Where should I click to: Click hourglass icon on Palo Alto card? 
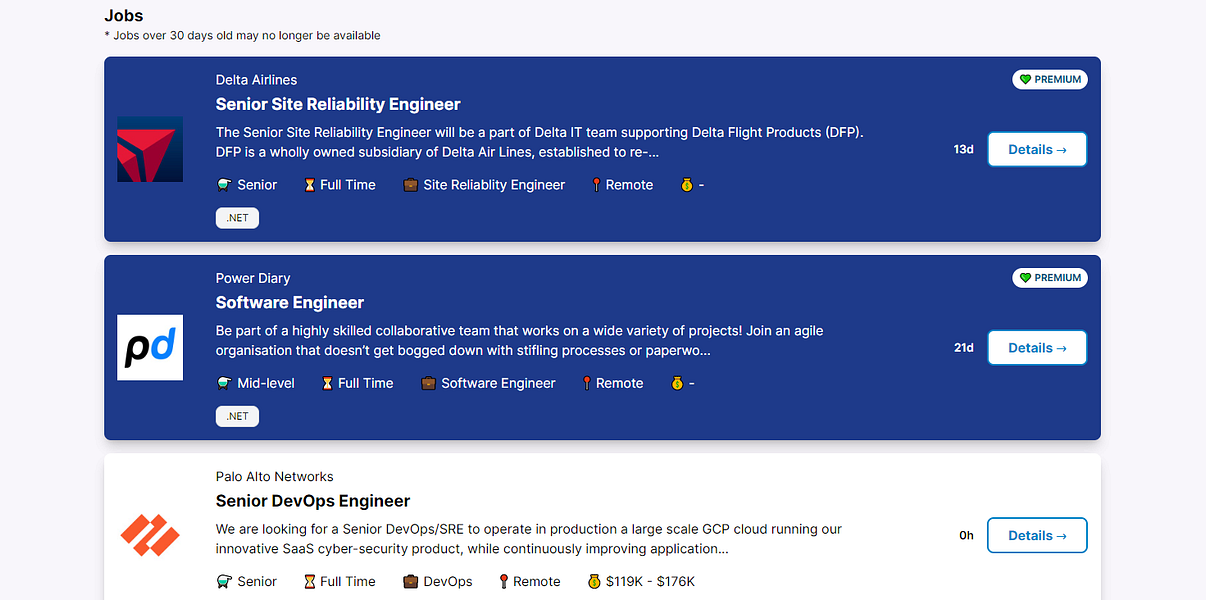point(310,581)
